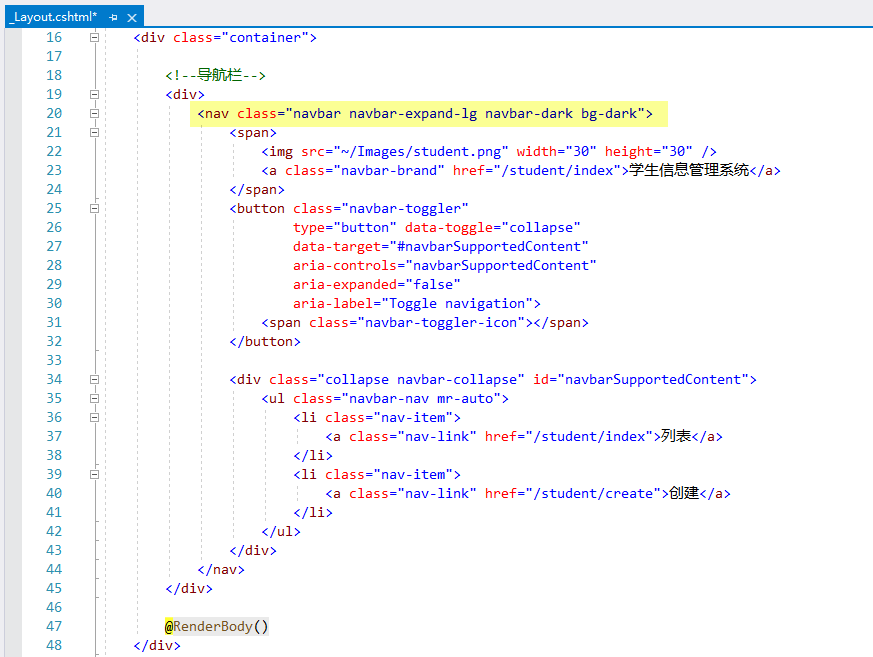
Task: Collapse the navbar-nav ul fold on line 35
Action: [94, 398]
